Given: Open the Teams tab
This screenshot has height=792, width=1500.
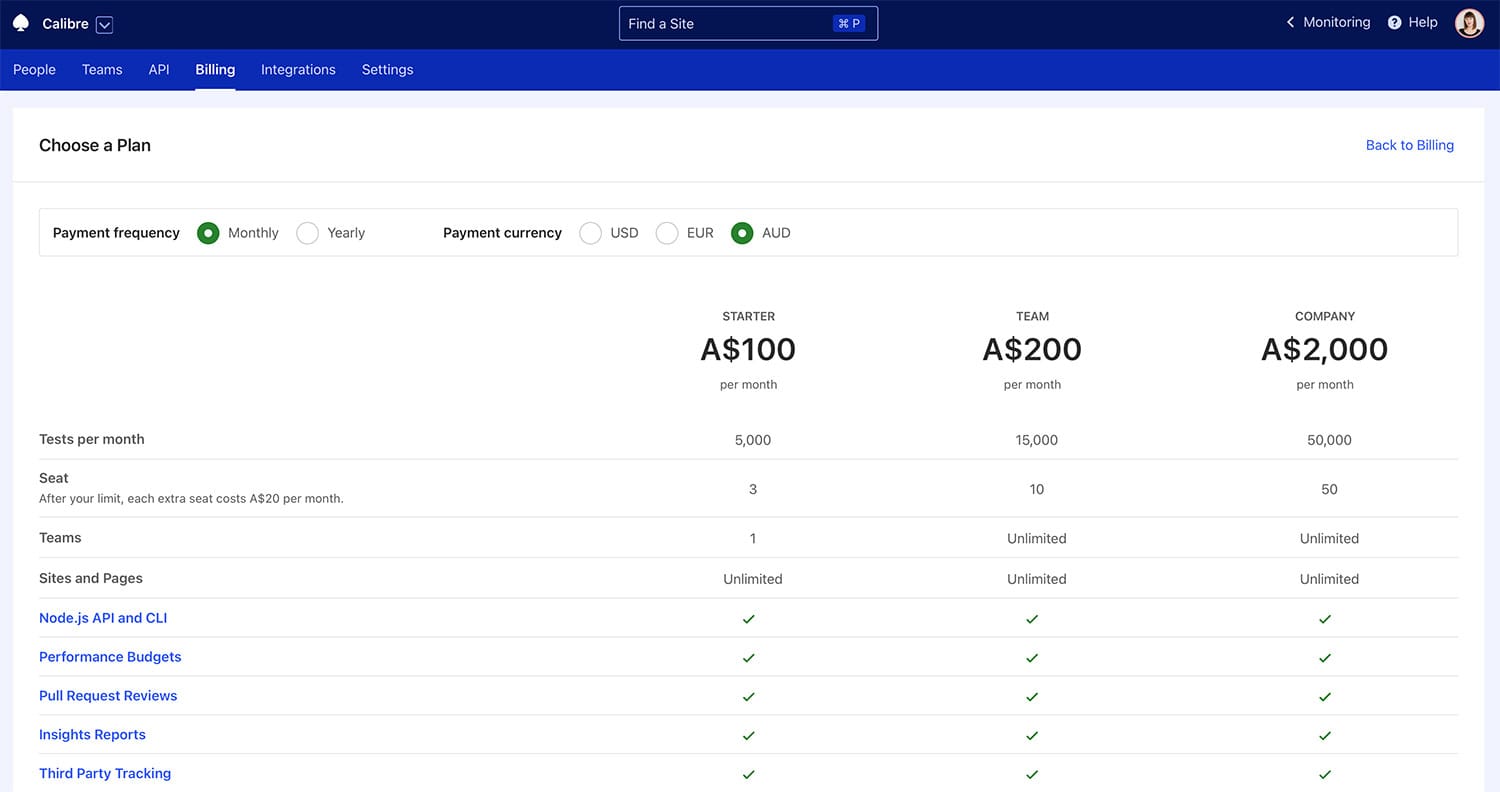Looking at the screenshot, I should 102,70.
